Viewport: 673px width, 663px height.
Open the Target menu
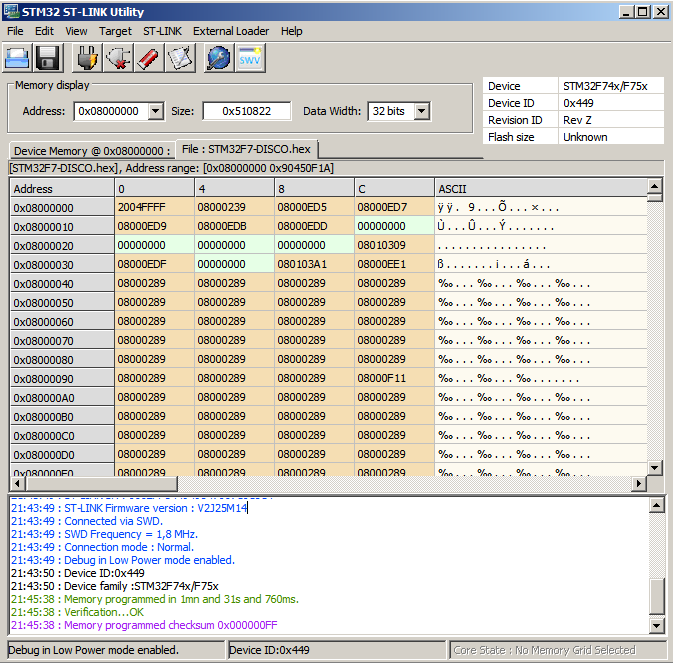point(115,31)
